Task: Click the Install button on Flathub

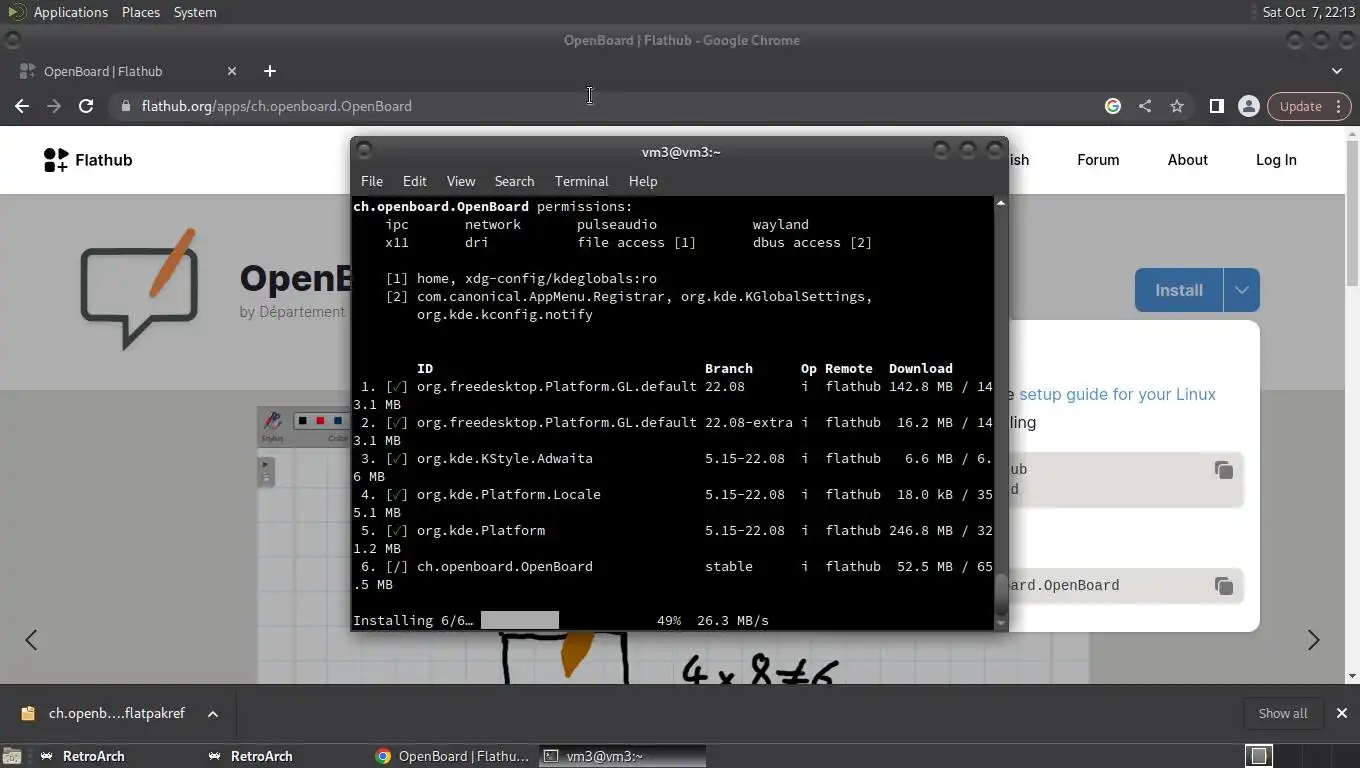Action: click(x=1179, y=290)
